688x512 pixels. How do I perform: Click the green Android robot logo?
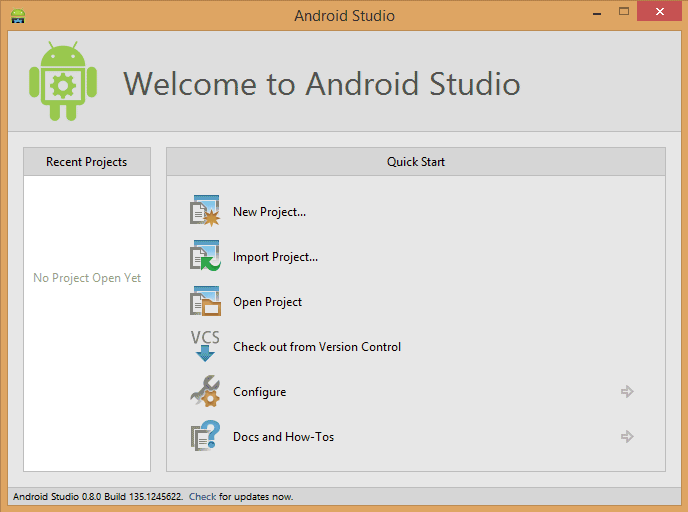click(x=63, y=81)
